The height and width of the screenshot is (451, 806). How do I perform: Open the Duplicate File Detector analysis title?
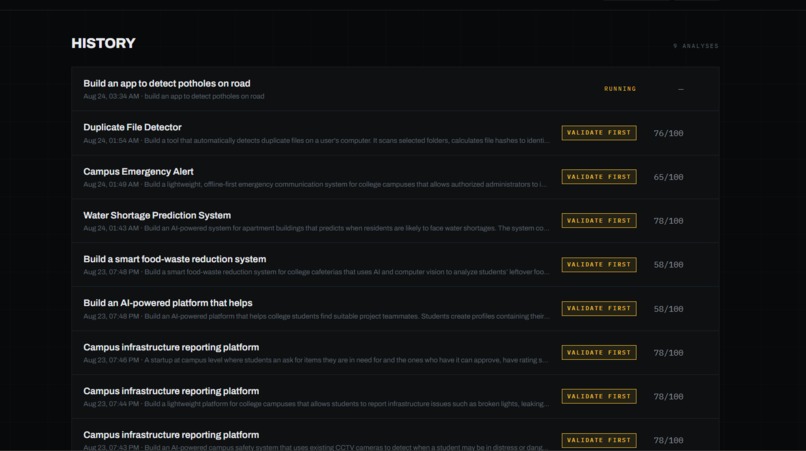pyautogui.click(x=132, y=127)
